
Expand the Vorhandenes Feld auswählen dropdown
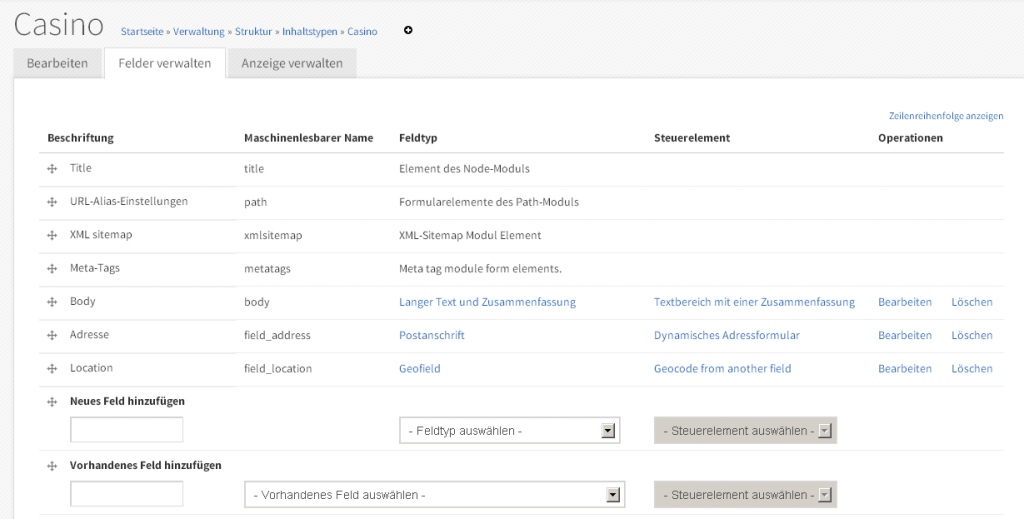pyautogui.click(x=434, y=495)
